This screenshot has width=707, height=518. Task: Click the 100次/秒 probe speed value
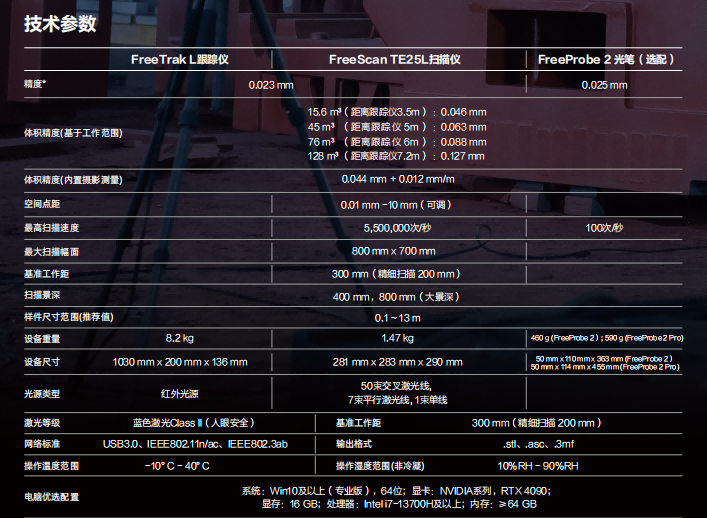pyautogui.click(x=604, y=228)
